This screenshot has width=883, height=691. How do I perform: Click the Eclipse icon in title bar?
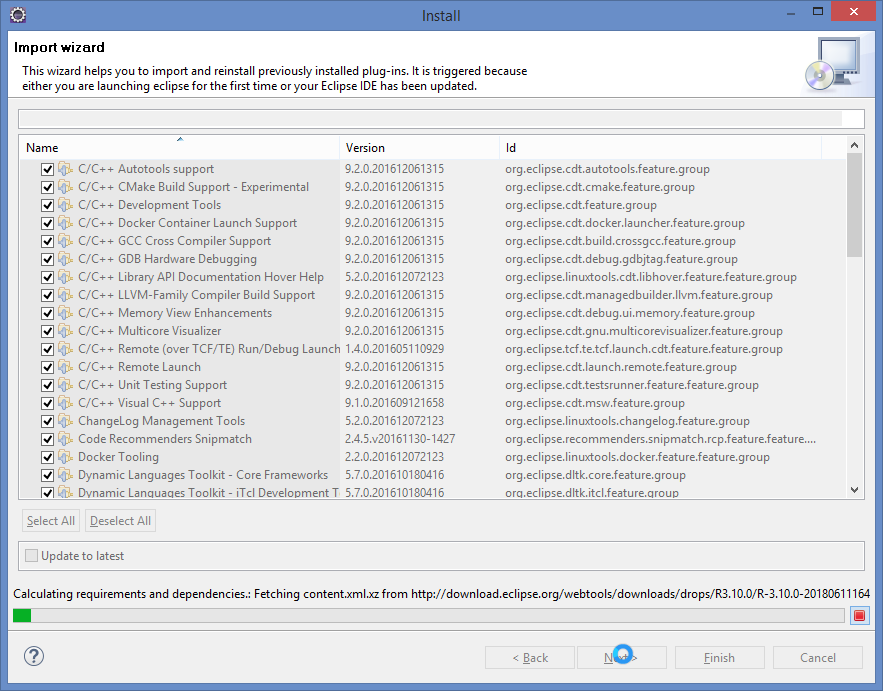pyautogui.click(x=17, y=15)
